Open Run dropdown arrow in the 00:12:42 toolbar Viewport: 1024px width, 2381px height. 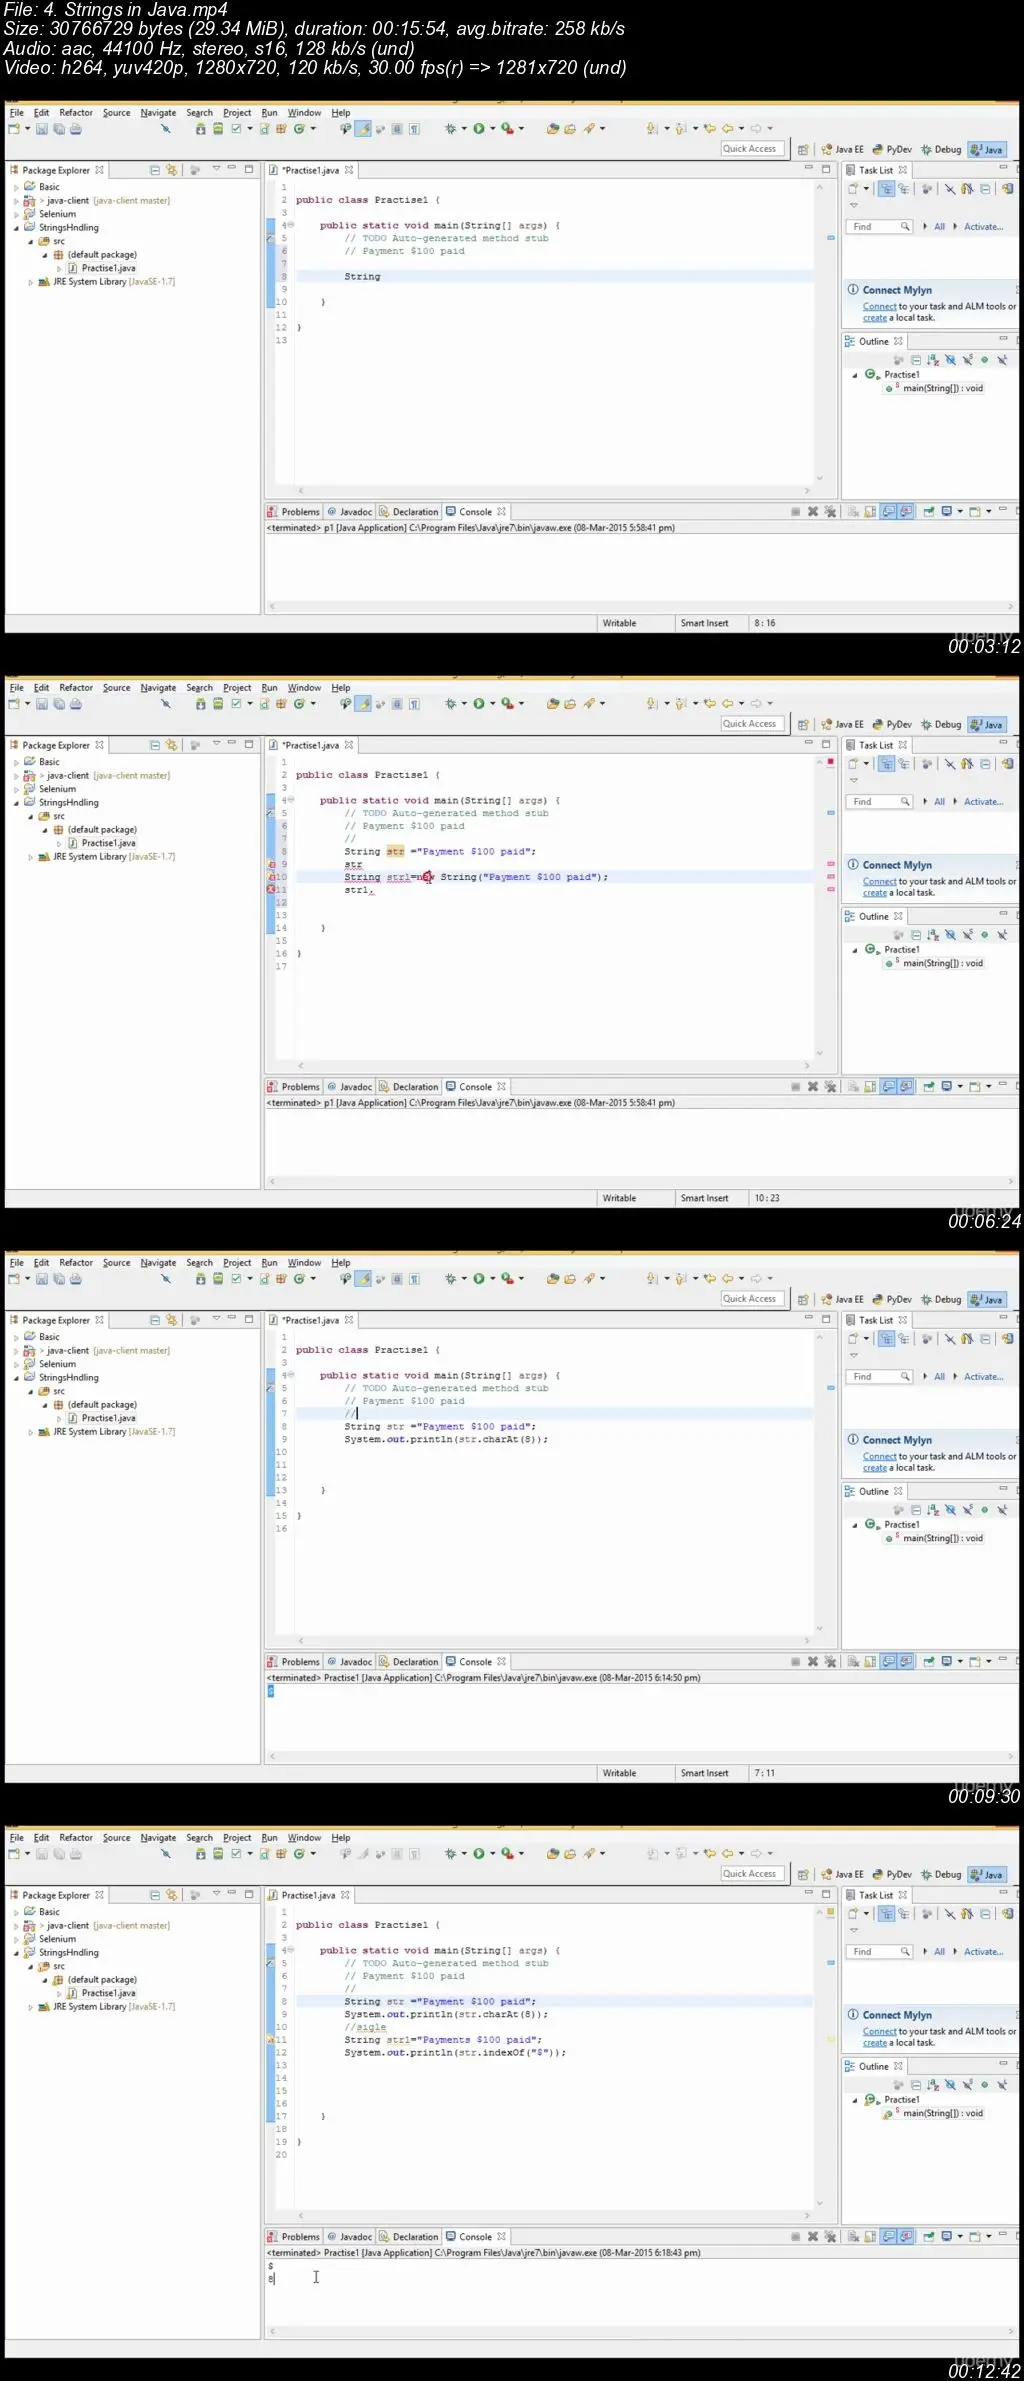pyautogui.click(x=493, y=1854)
